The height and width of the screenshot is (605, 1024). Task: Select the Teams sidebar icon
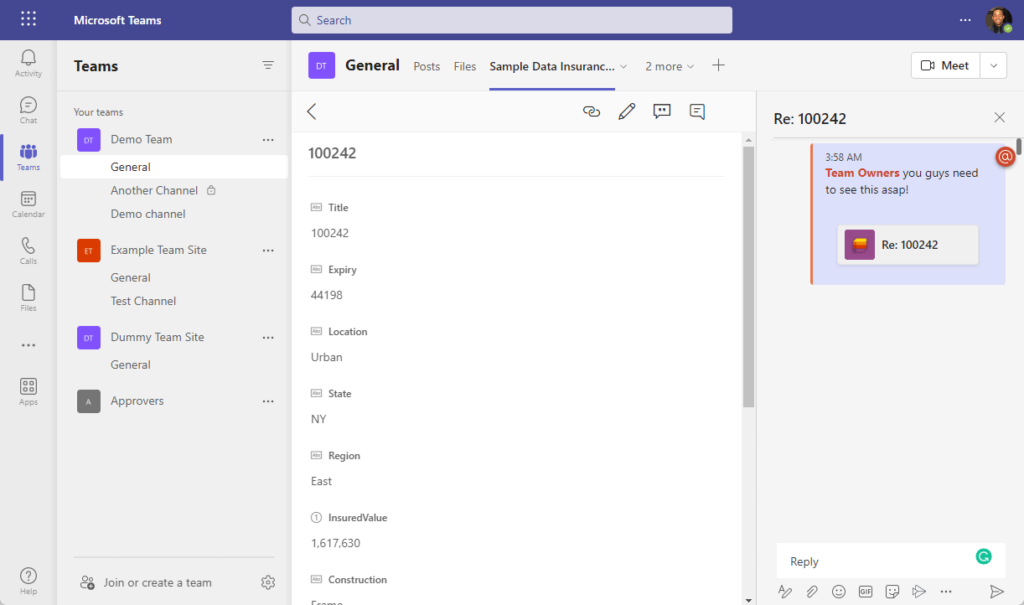[x=28, y=157]
